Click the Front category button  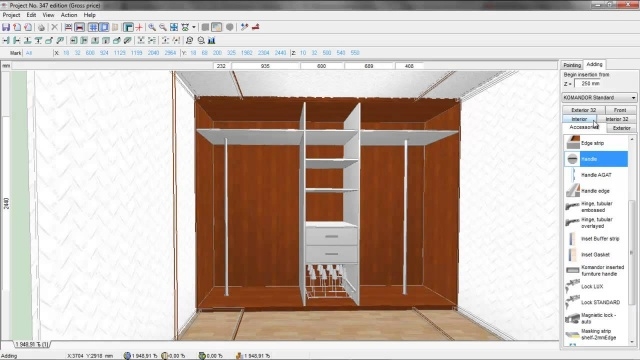[620, 110]
